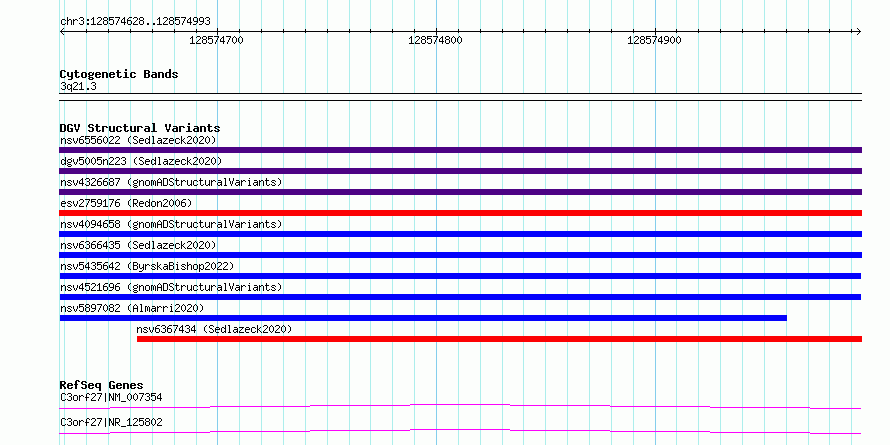Image resolution: width=890 pixels, height=445 pixels.
Task: Open nsv4521696 (gnomADStructuralVariants) label
Action: click(171, 287)
